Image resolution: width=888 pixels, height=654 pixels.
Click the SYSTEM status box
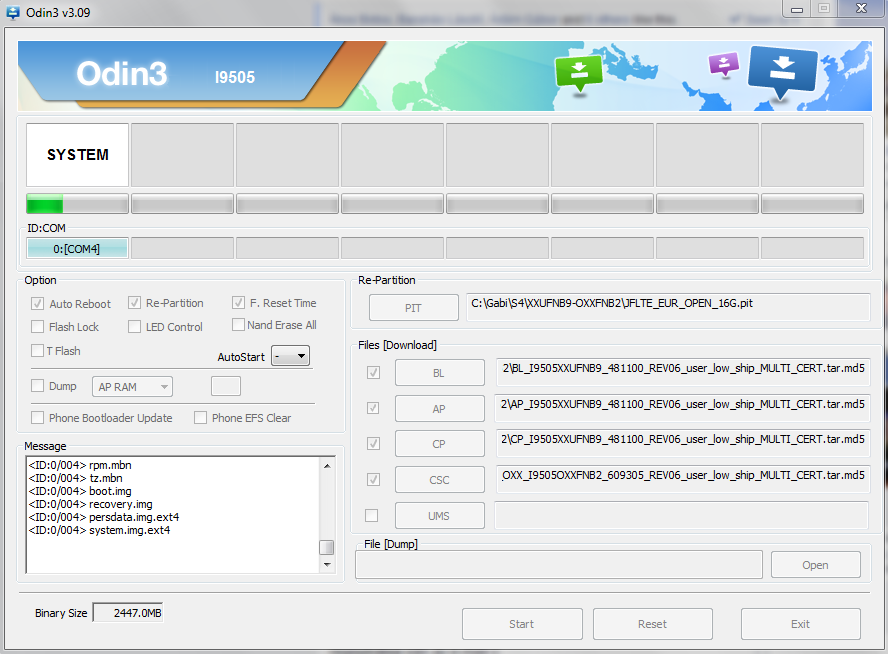click(78, 155)
